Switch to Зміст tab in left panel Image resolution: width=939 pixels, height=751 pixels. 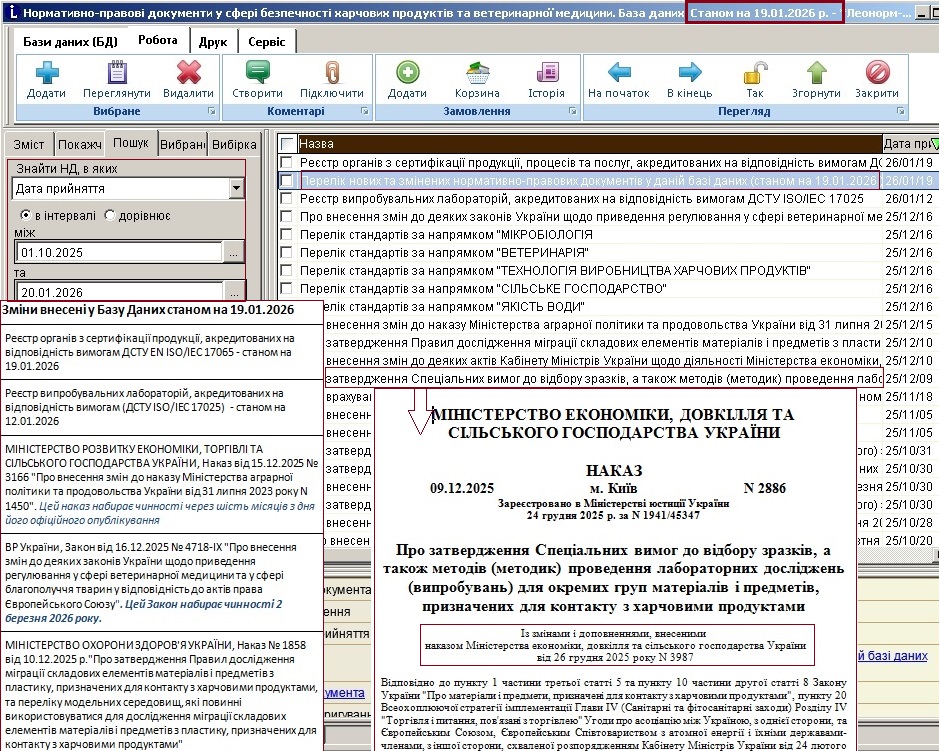pyautogui.click(x=28, y=144)
